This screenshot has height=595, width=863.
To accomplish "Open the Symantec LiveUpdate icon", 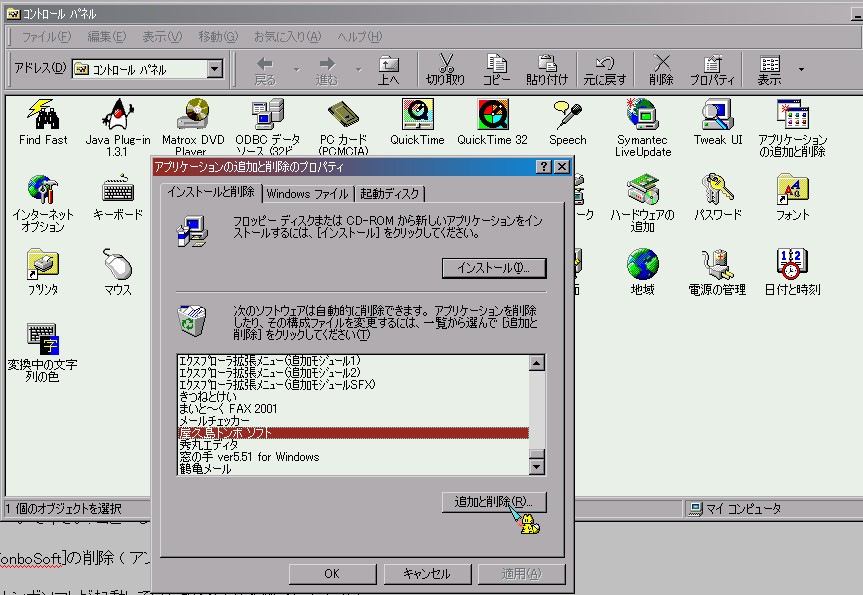I will click(x=642, y=128).
